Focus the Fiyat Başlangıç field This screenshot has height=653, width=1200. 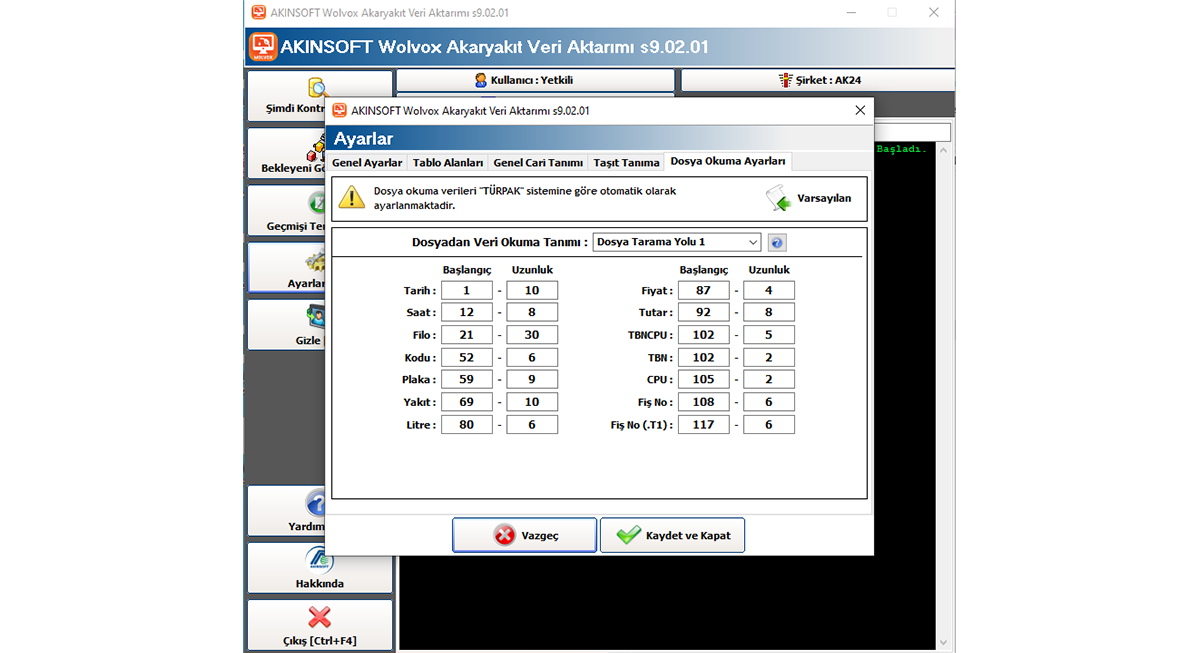704,291
